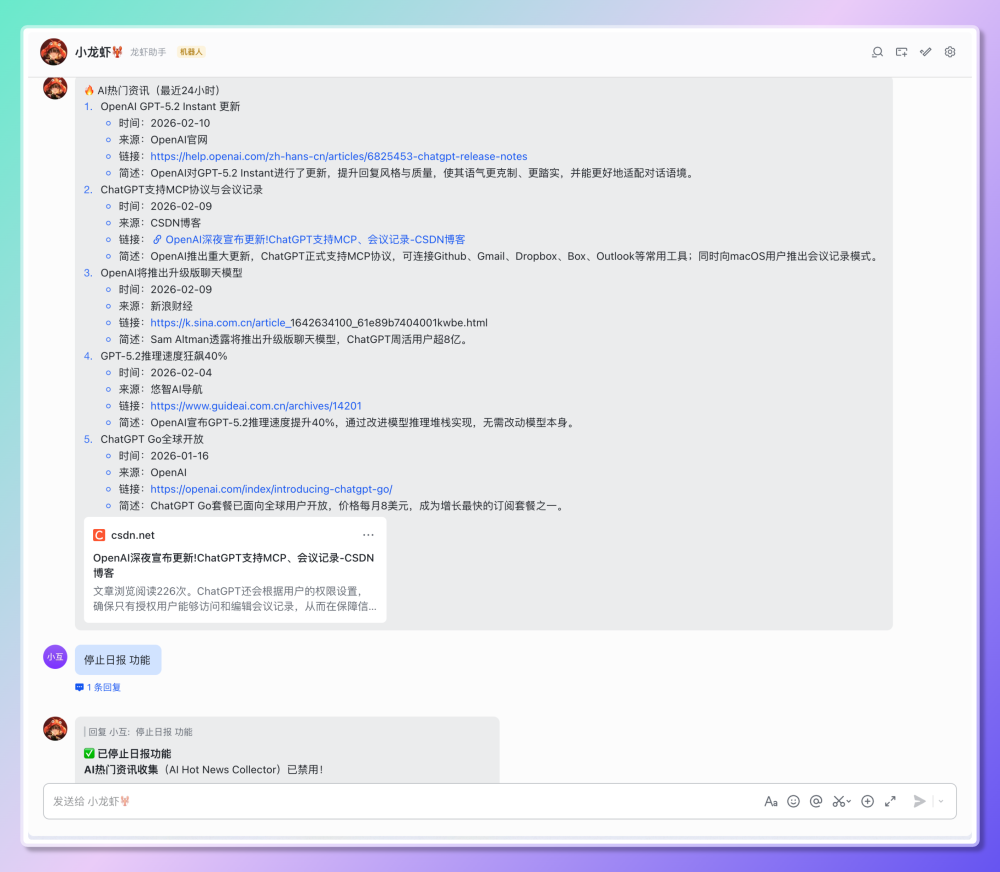Image resolution: width=1000 pixels, height=872 pixels.
Task: Open the emoji picker in the input bar
Action: tap(793, 801)
